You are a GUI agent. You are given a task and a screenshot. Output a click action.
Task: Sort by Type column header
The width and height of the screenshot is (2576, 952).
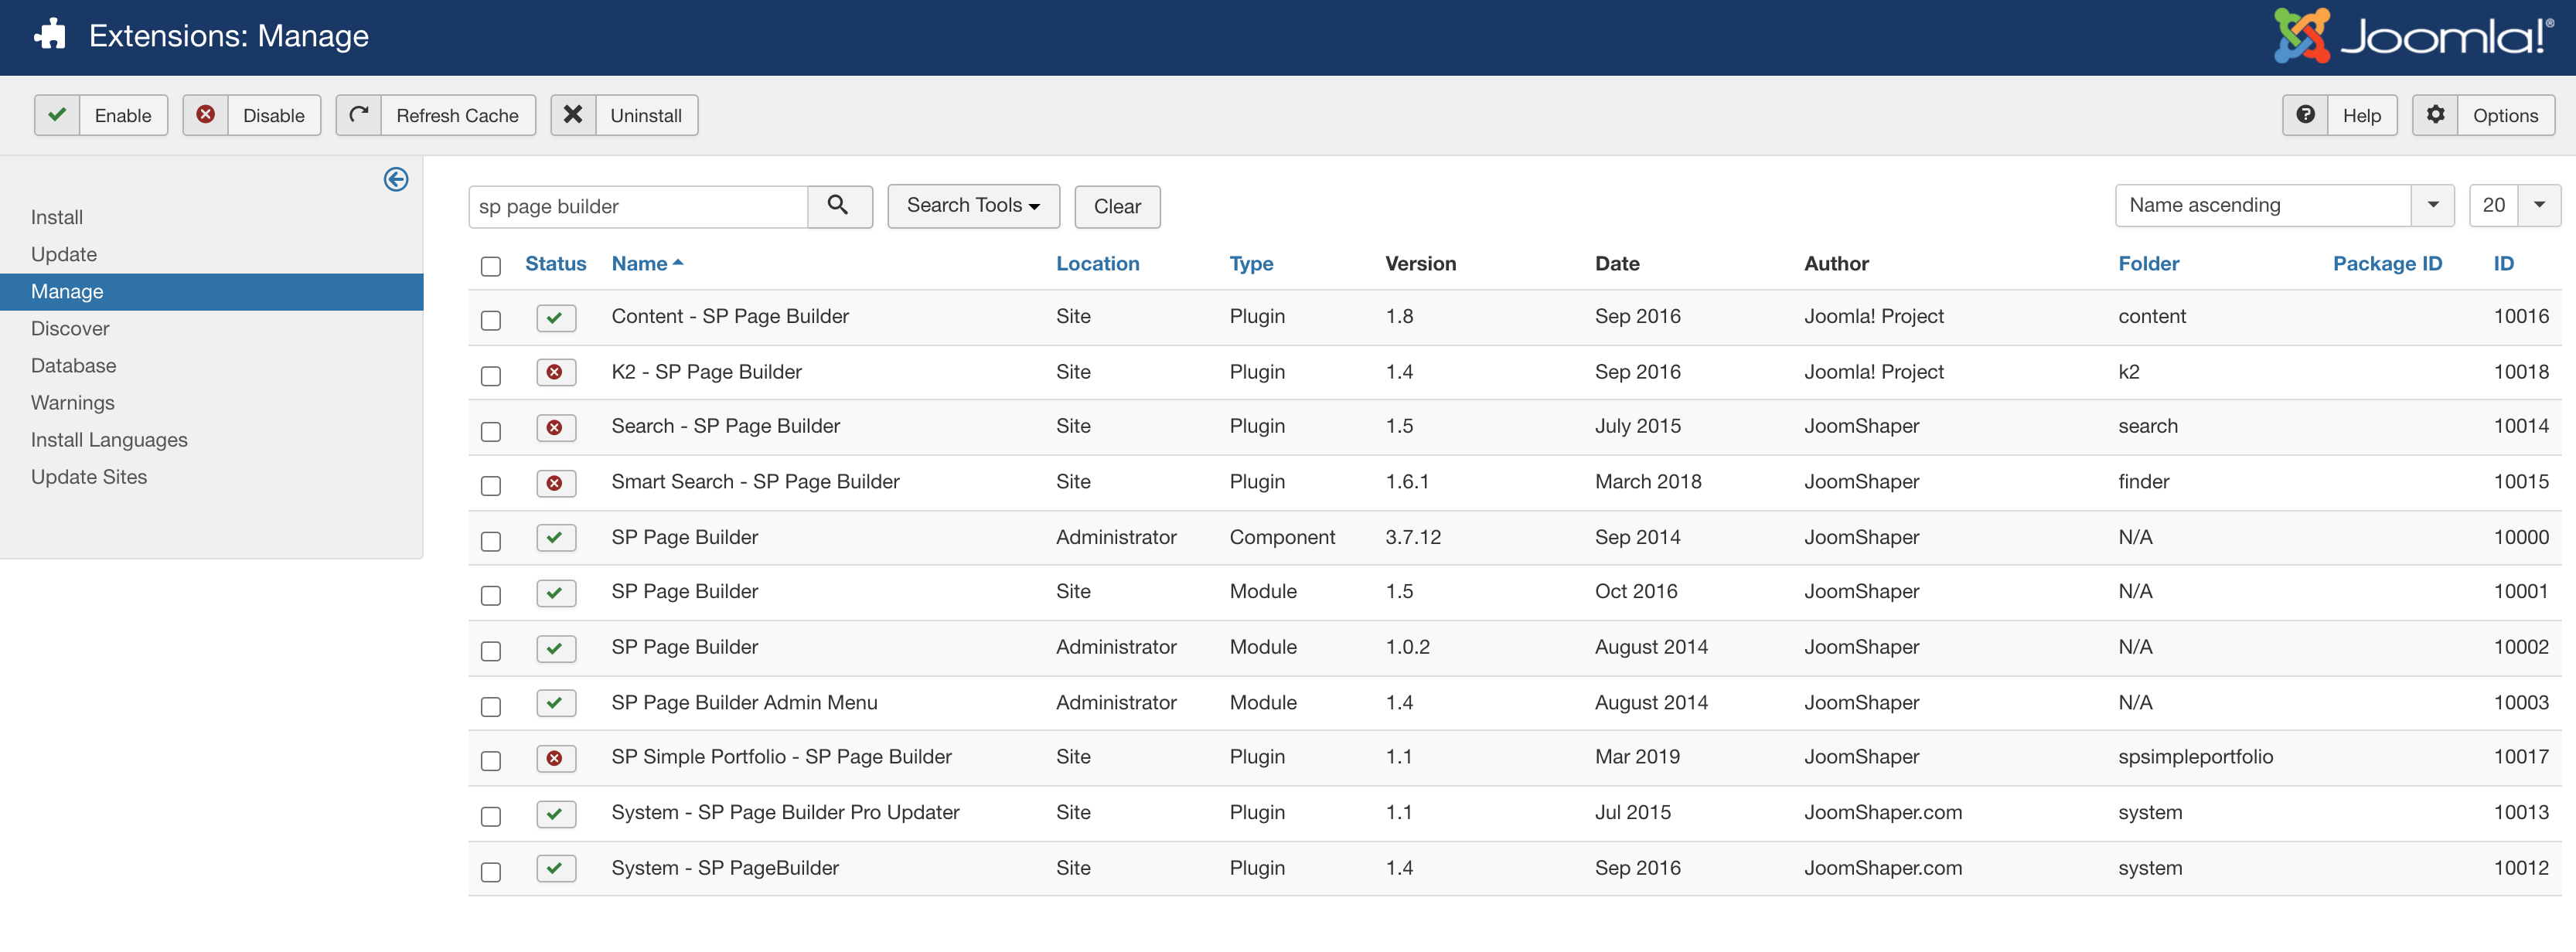pyautogui.click(x=1251, y=263)
